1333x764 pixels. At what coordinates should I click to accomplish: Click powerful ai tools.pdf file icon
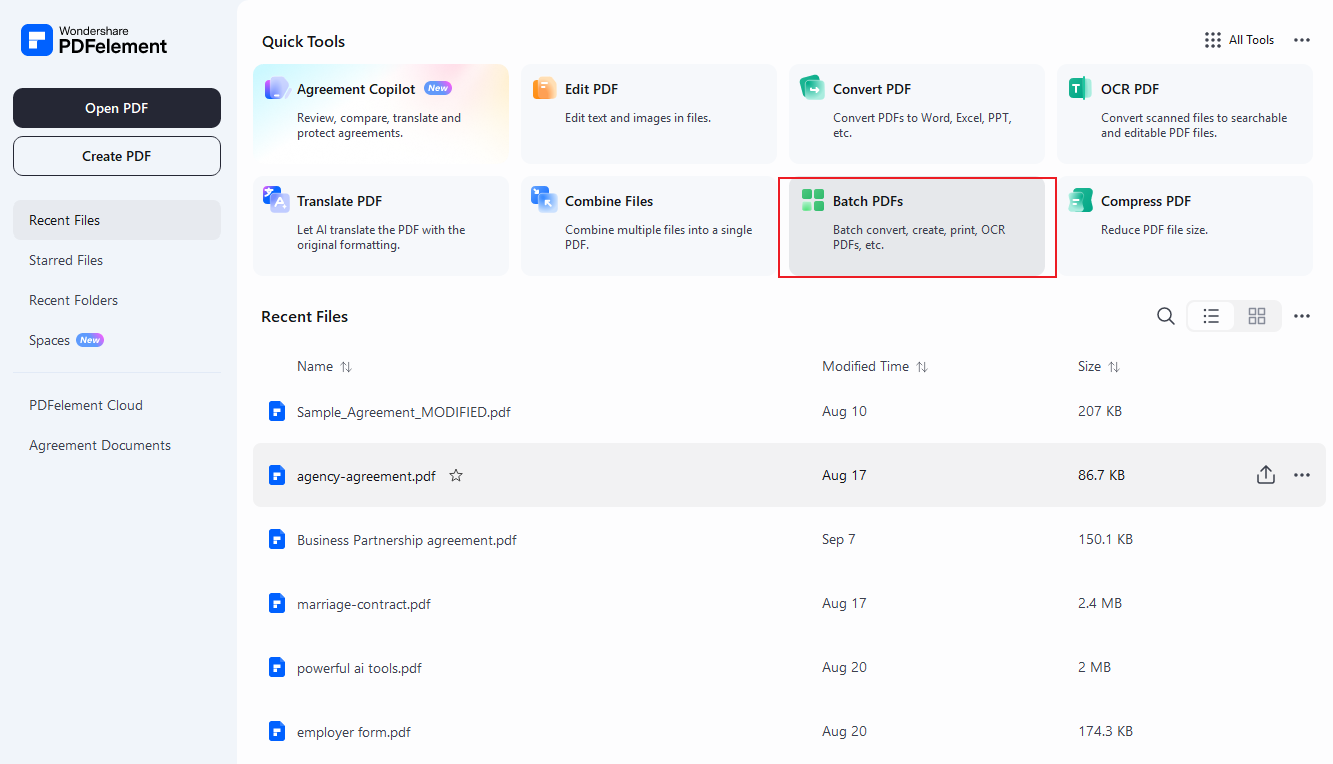277,667
